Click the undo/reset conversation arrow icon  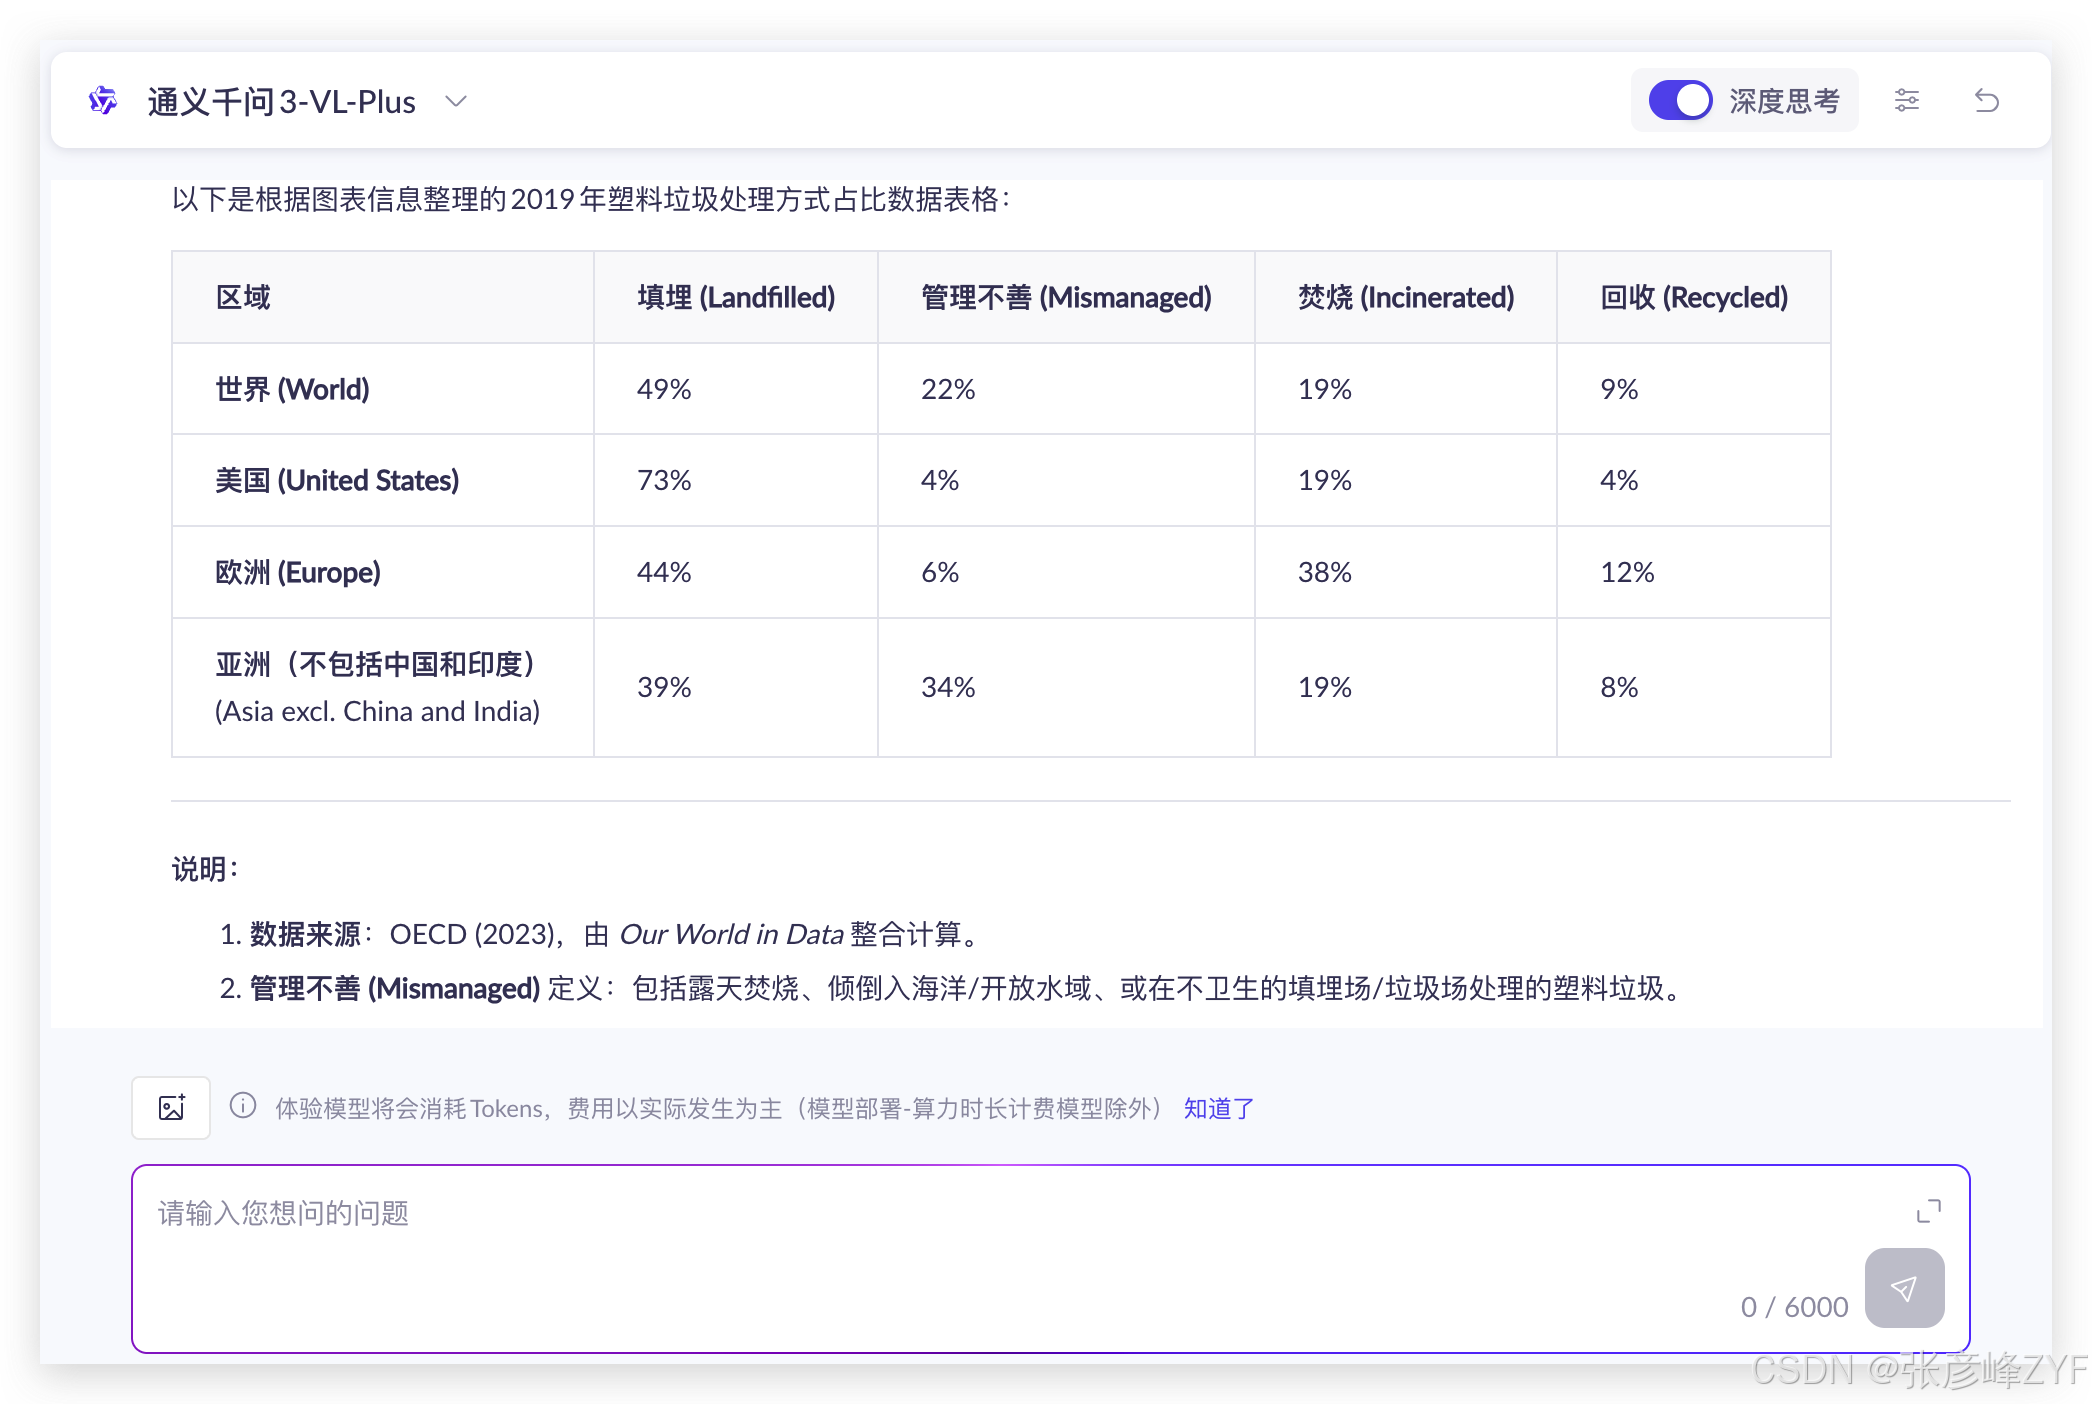point(1986,100)
